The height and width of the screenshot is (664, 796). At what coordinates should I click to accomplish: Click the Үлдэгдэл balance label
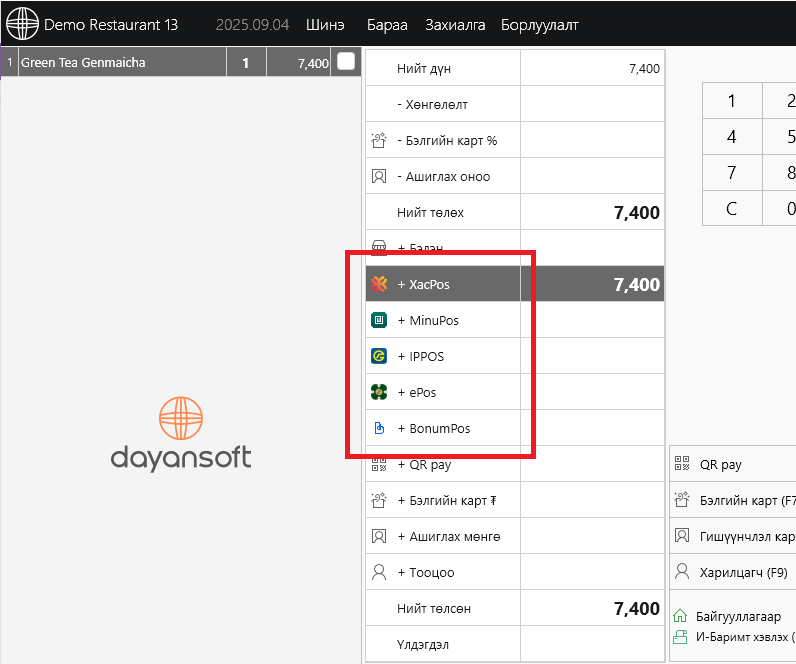click(x=422, y=644)
